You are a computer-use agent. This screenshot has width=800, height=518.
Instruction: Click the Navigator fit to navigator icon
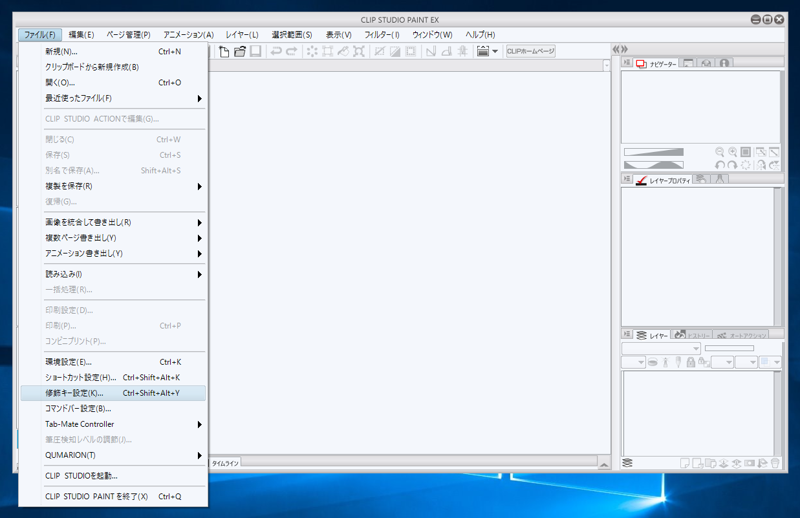click(774, 152)
